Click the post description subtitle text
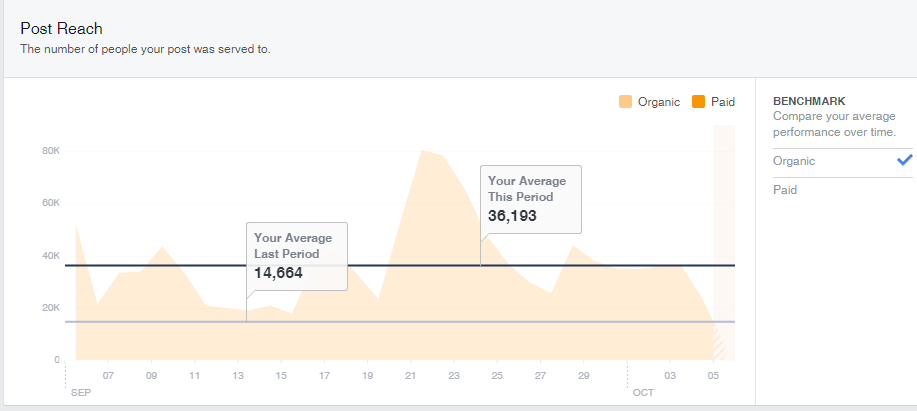Screen dimensions: 917x411 pos(146,49)
